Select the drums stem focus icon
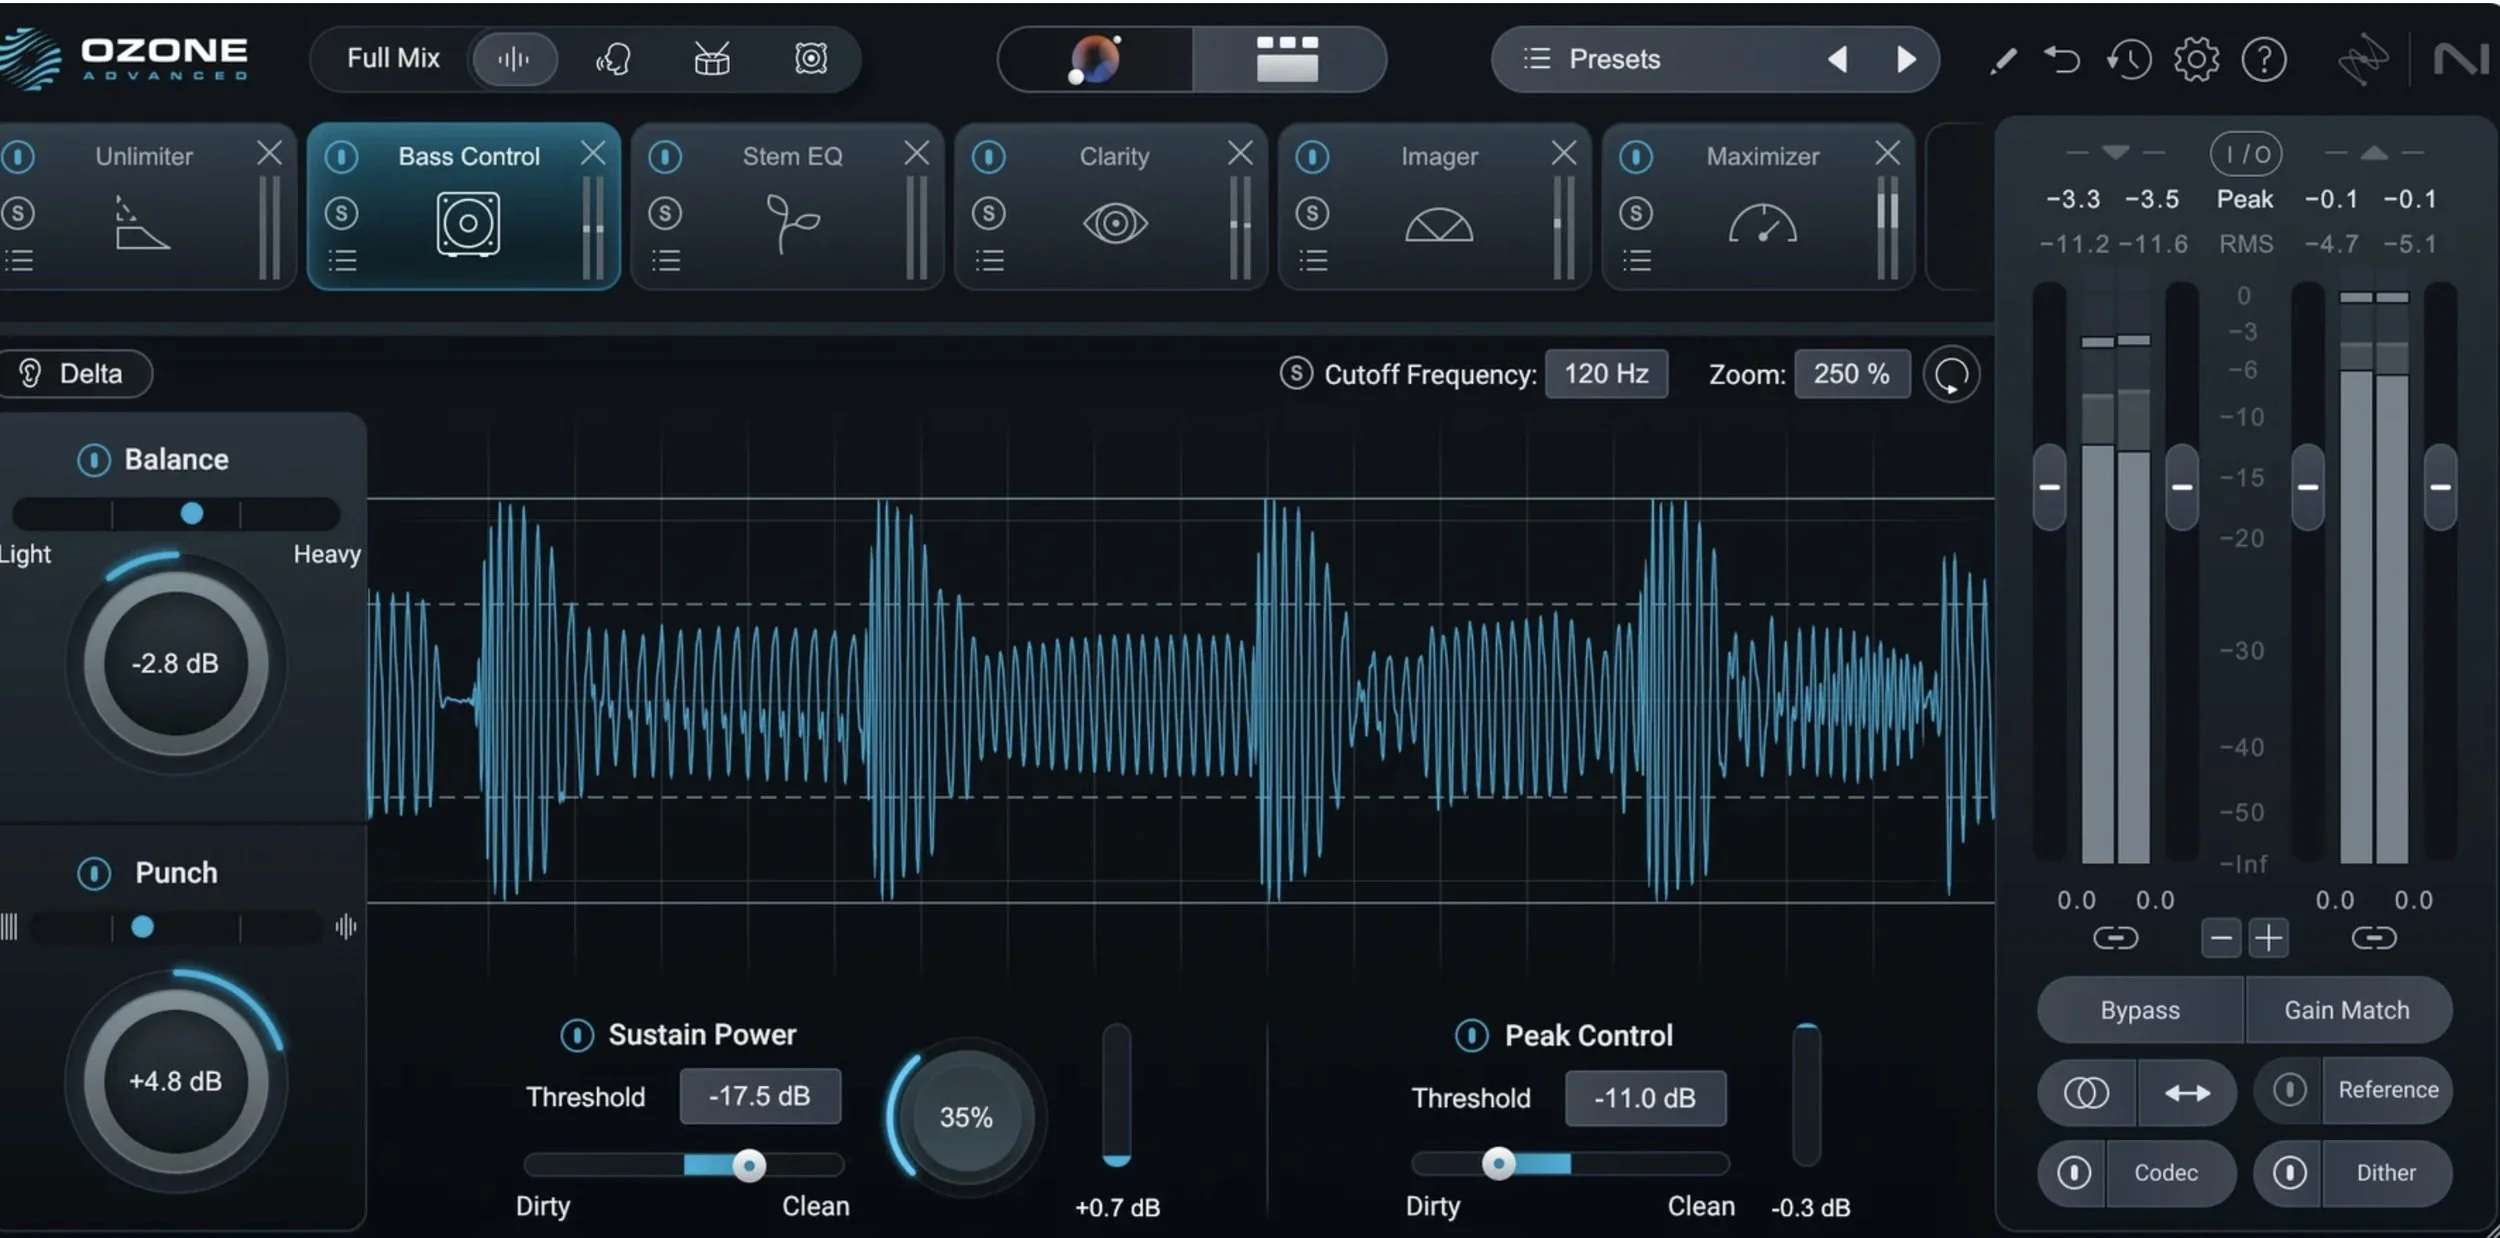Image resolution: width=2500 pixels, height=1238 pixels. coord(712,59)
